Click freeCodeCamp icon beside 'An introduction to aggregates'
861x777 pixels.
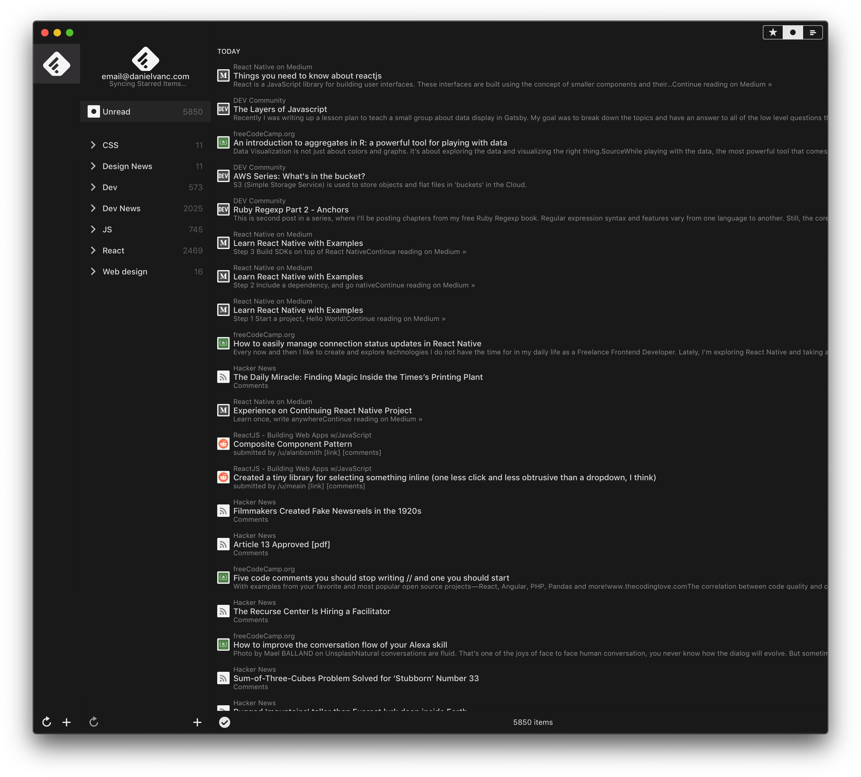[223, 142]
